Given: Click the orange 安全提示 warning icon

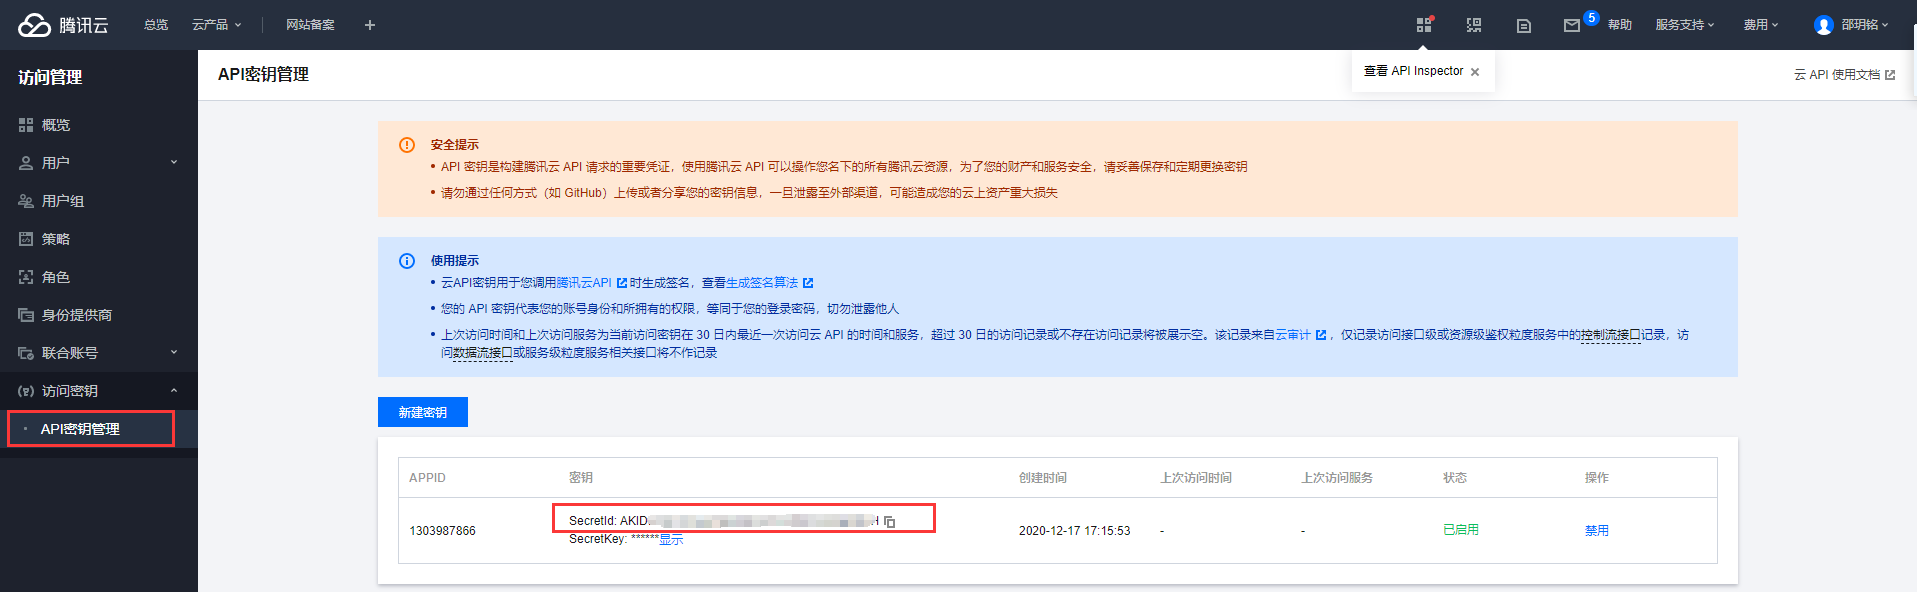Looking at the screenshot, I should click(407, 145).
